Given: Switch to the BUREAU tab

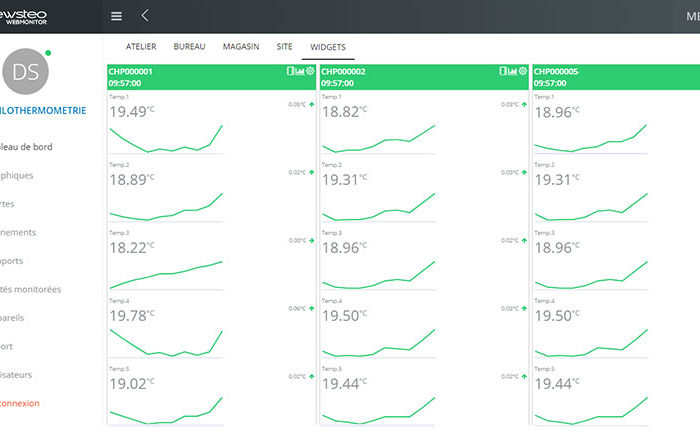Looking at the screenshot, I should click(189, 46).
